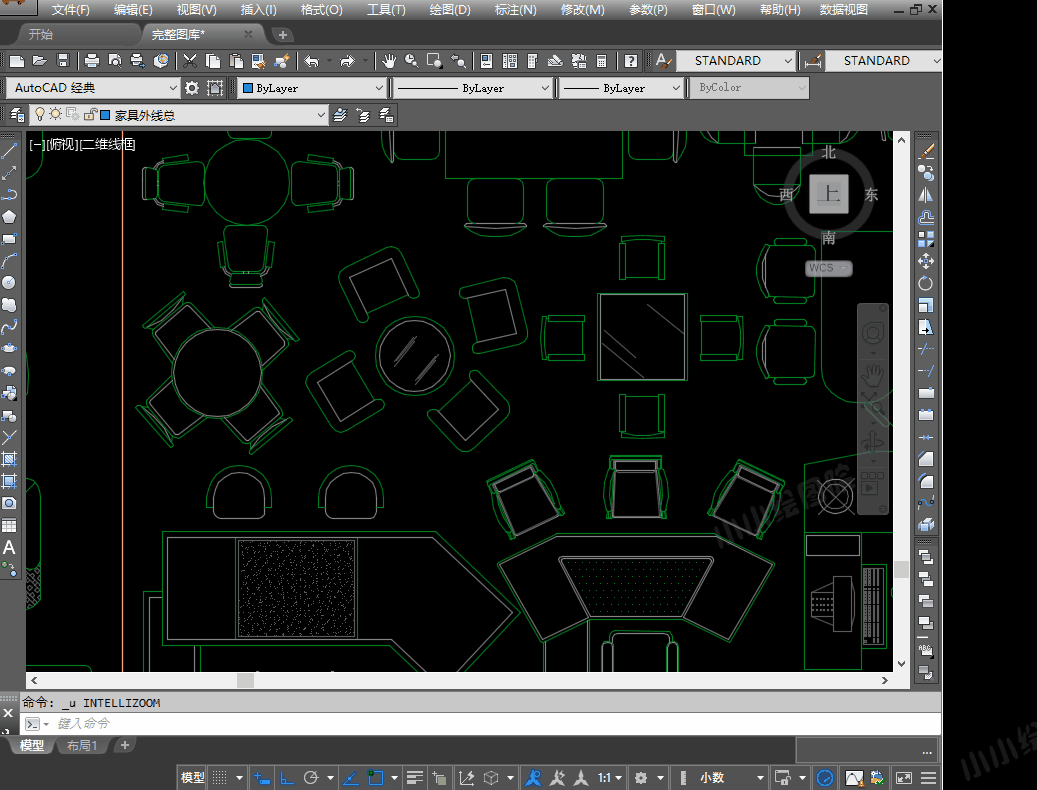Open Layer Properties Manager icon
Image resolution: width=1037 pixels, height=790 pixels.
click(x=17, y=116)
